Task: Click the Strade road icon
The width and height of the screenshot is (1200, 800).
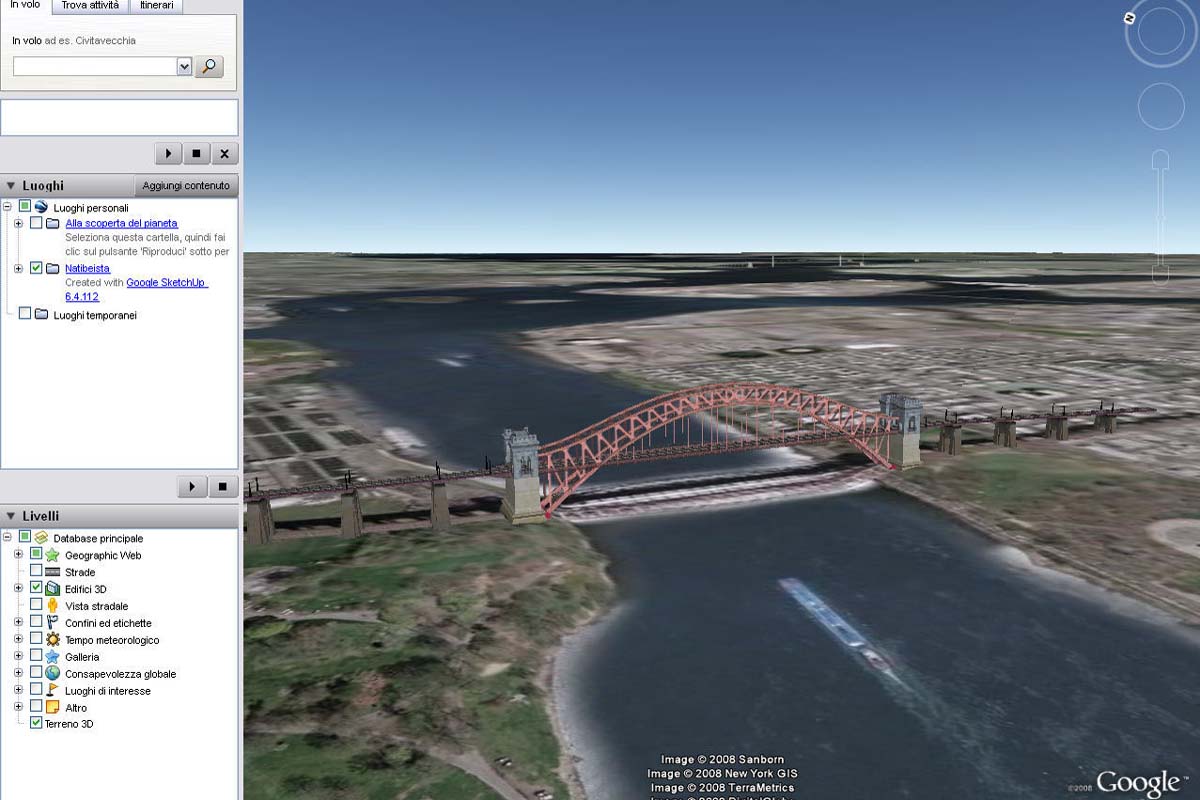Action: (53, 572)
